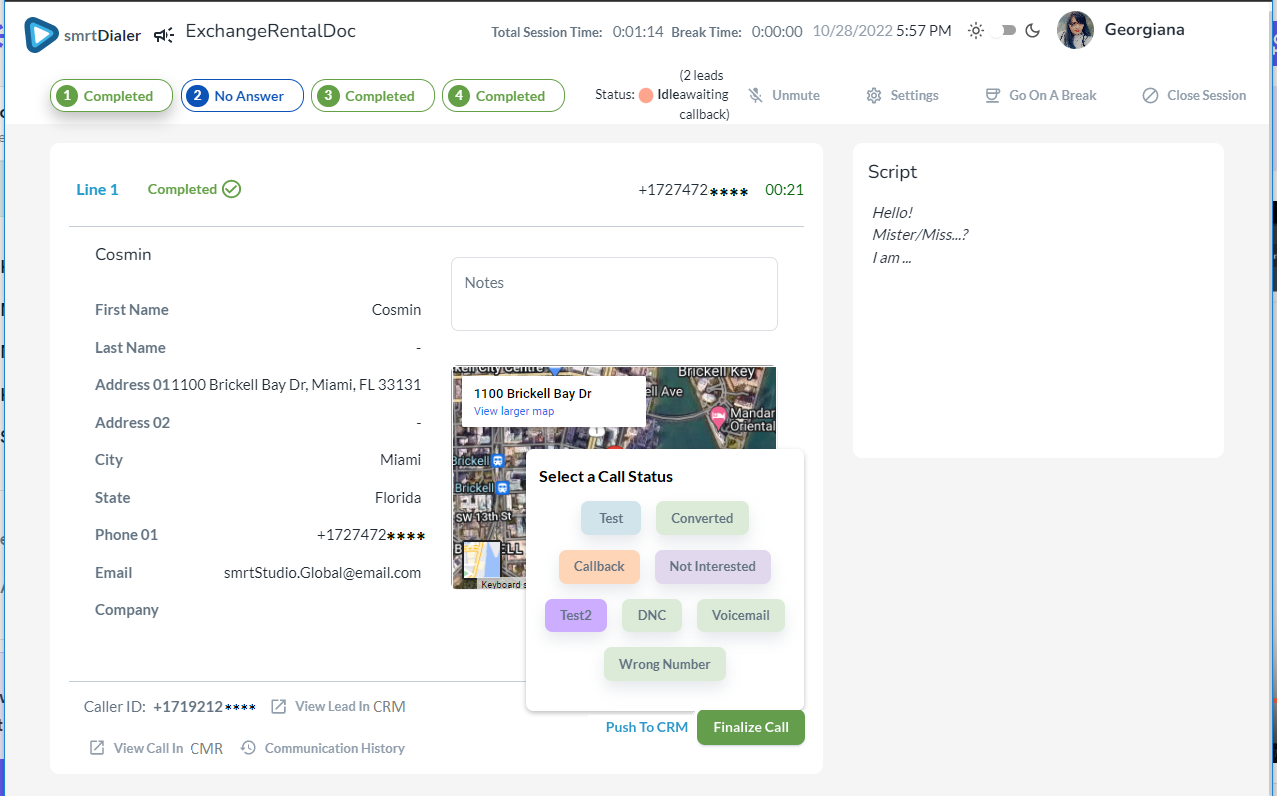Click the Unmute microphone icon

point(756,96)
